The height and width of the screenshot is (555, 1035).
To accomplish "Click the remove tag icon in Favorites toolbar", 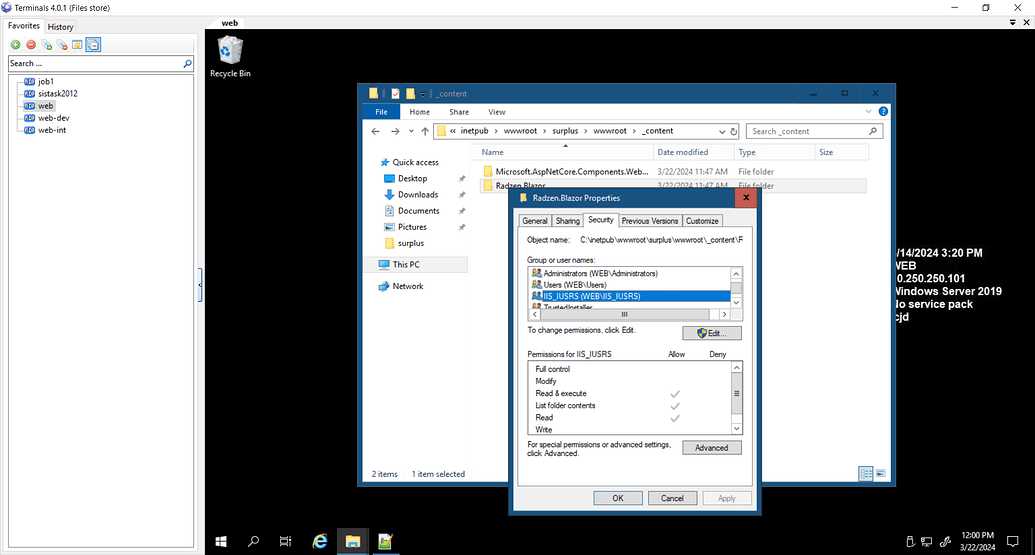I will 61,45.
